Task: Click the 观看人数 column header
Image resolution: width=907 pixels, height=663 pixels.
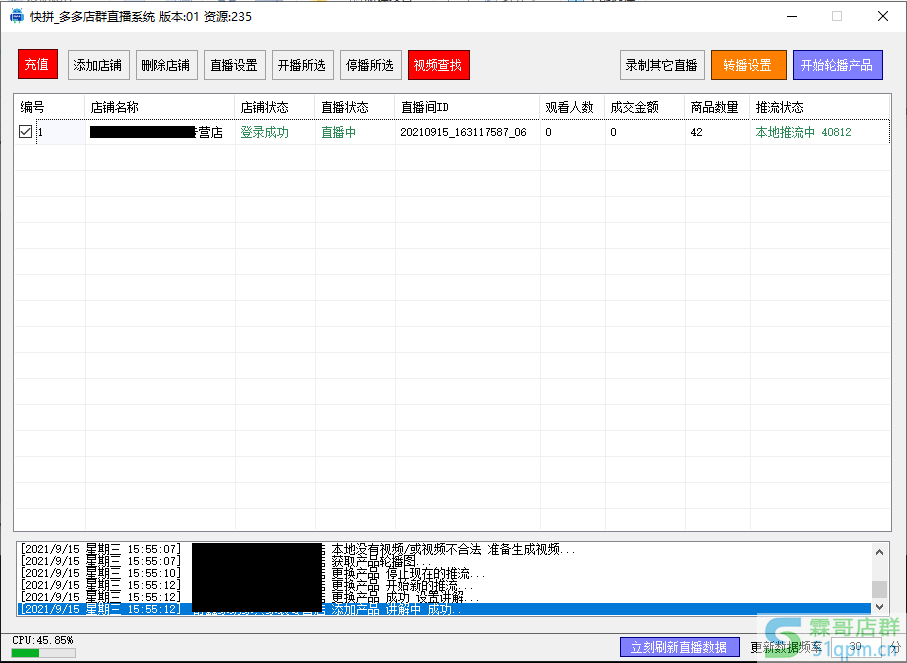Action: pyautogui.click(x=571, y=107)
